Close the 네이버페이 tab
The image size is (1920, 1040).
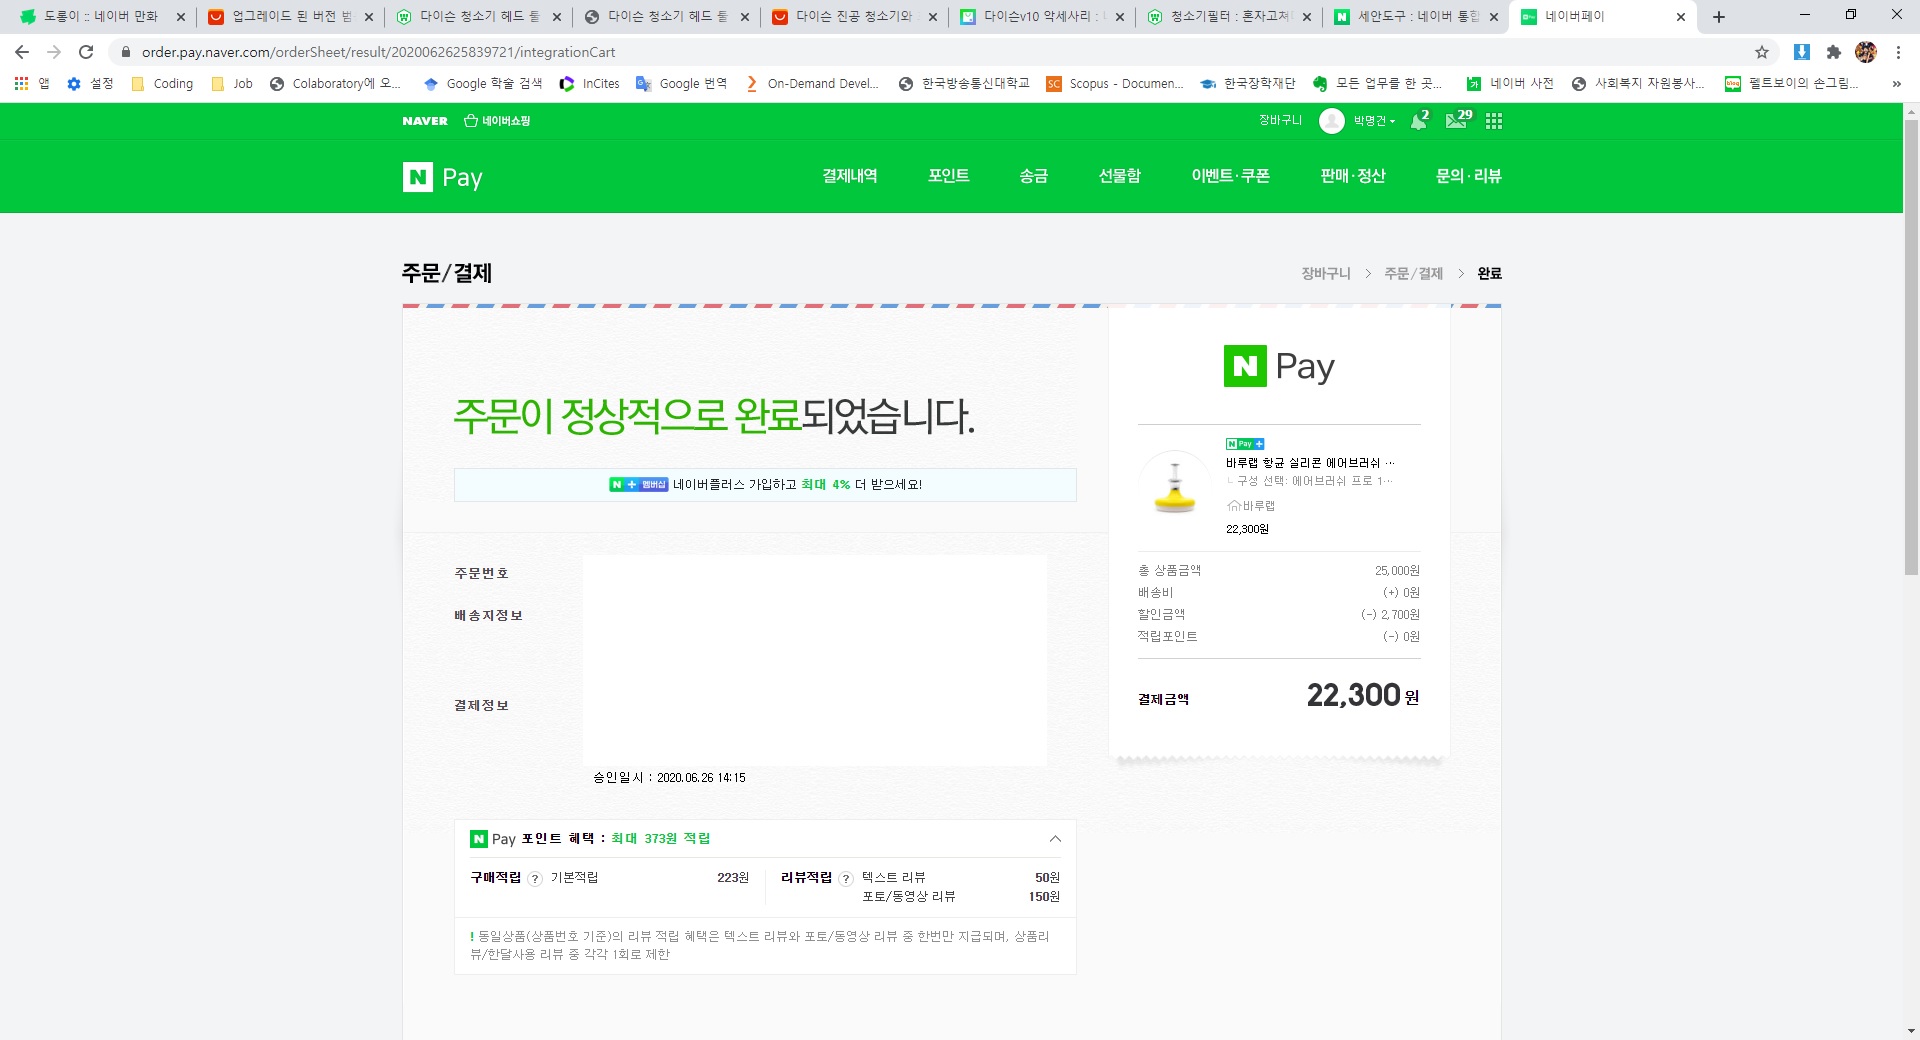(x=1681, y=17)
